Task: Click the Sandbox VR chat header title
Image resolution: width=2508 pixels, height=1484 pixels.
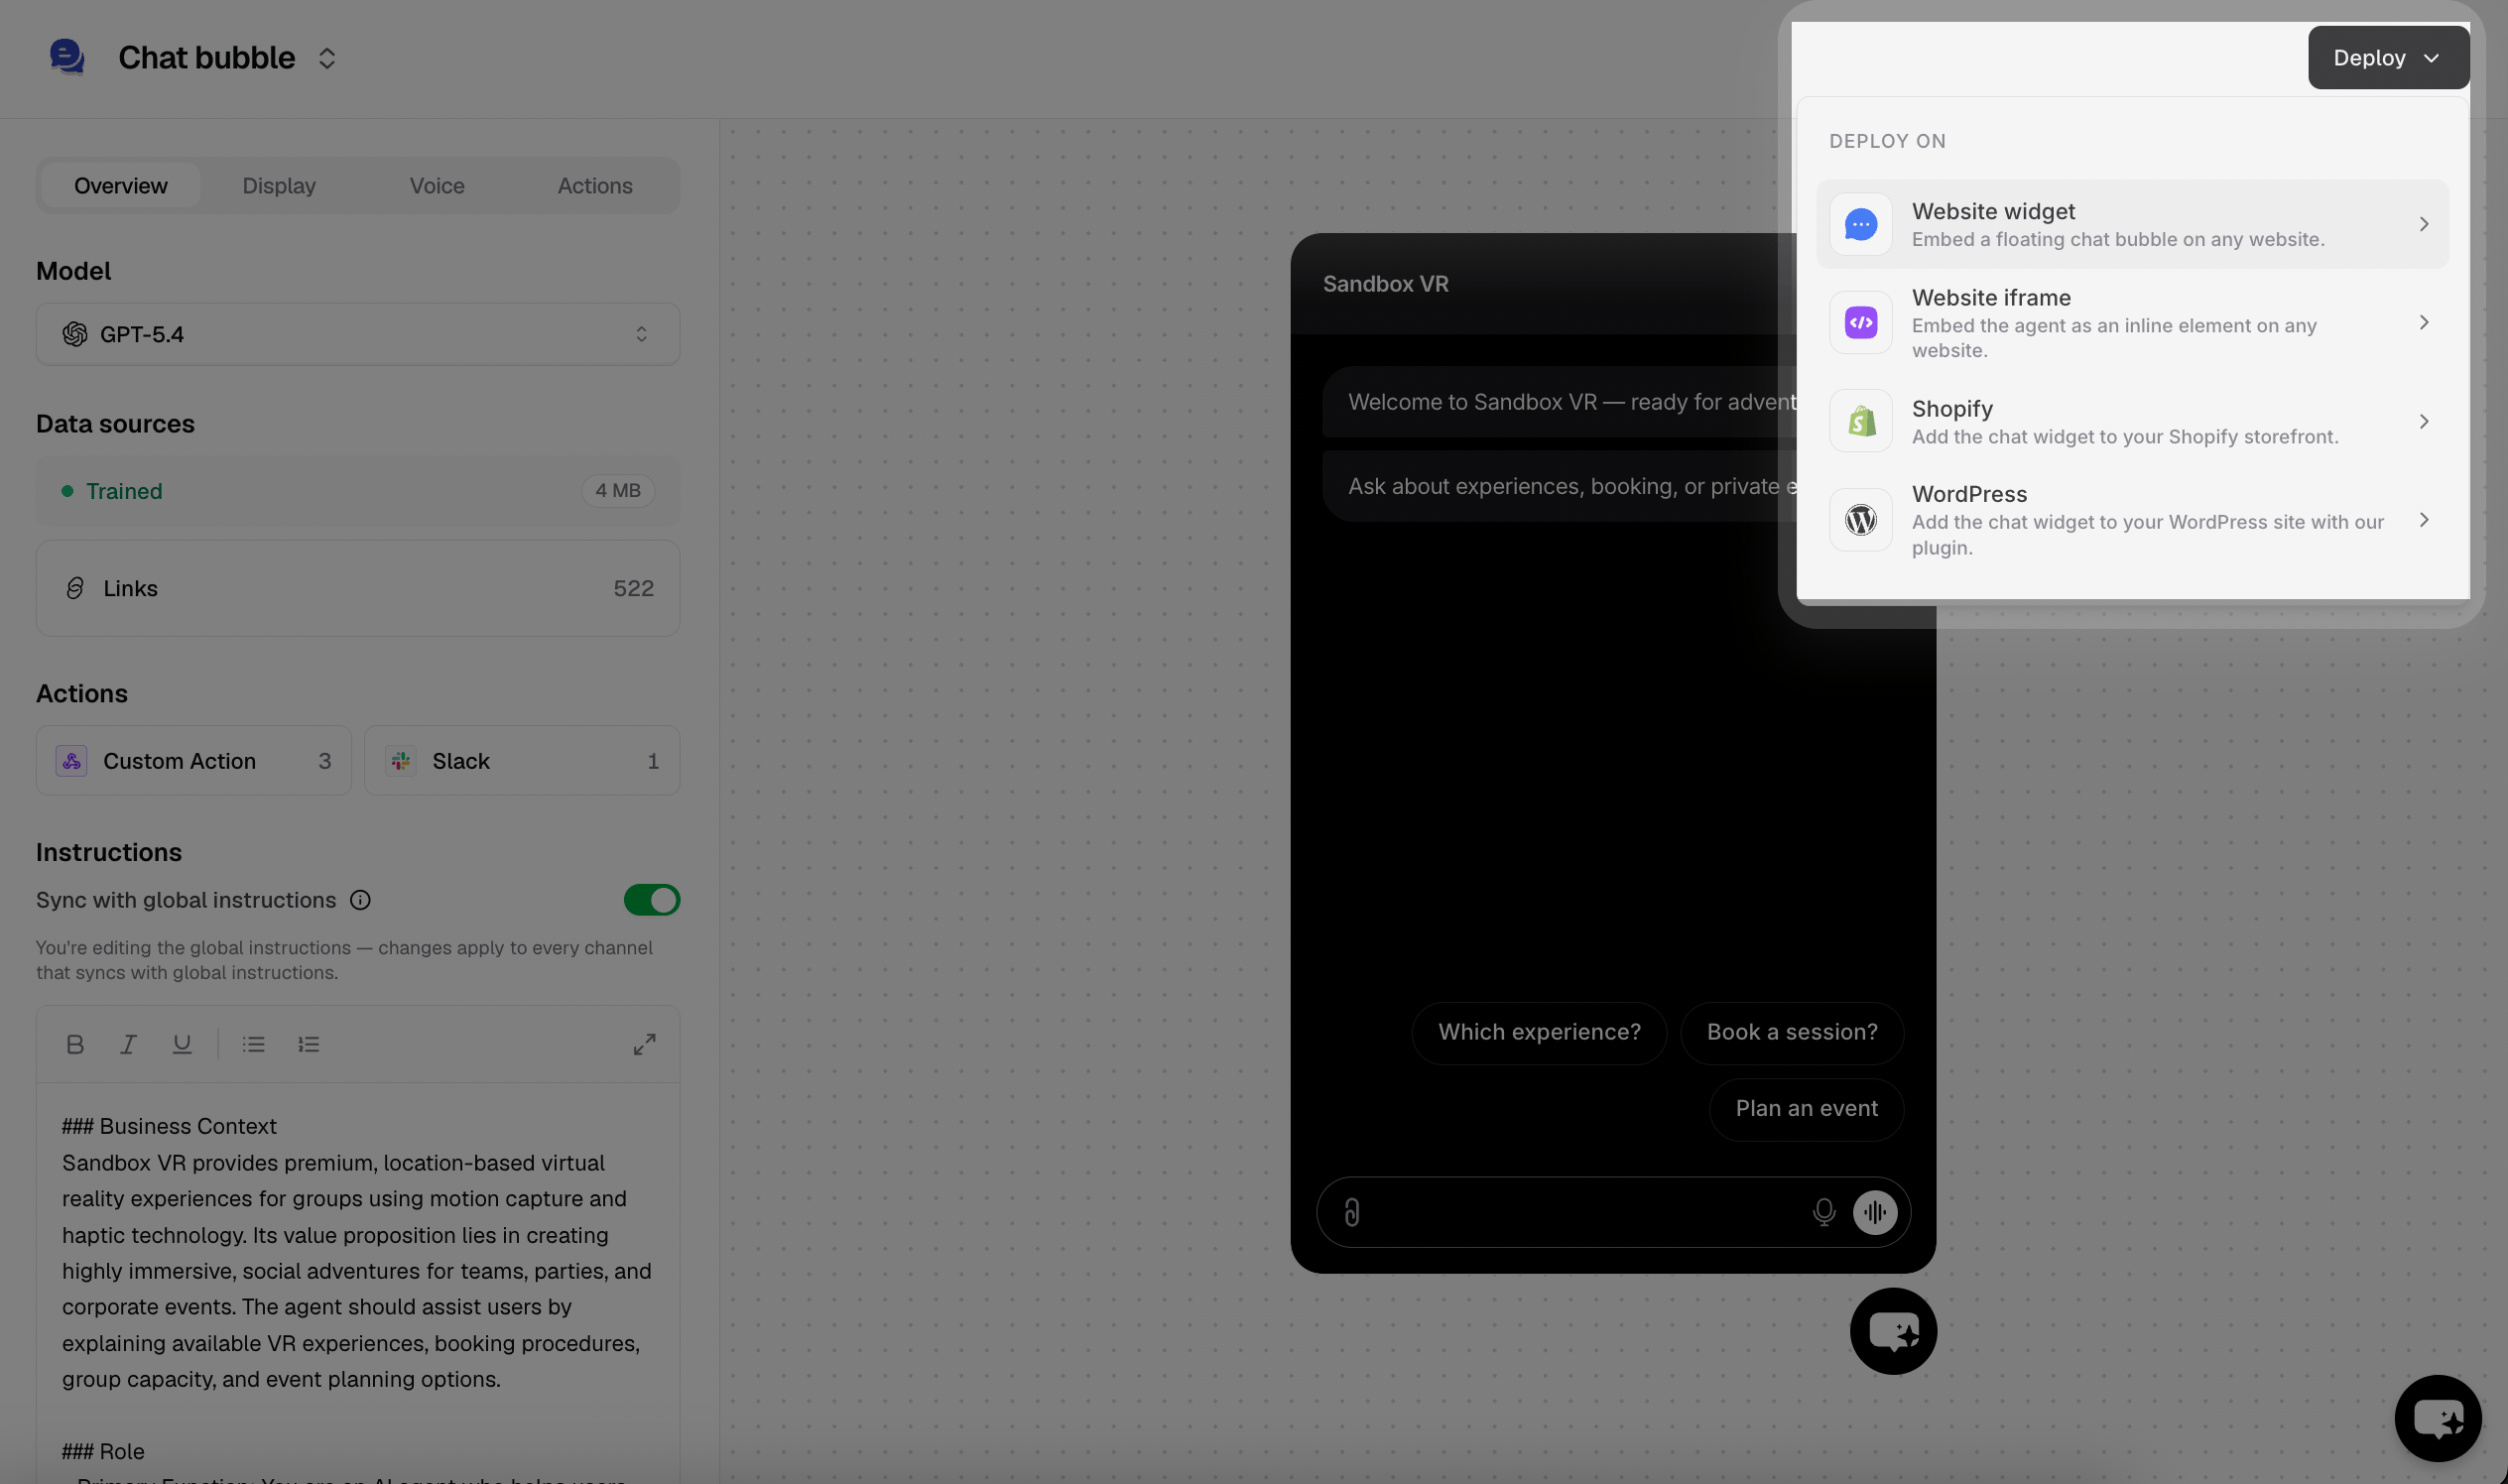Action: (x=1385, y=284)
